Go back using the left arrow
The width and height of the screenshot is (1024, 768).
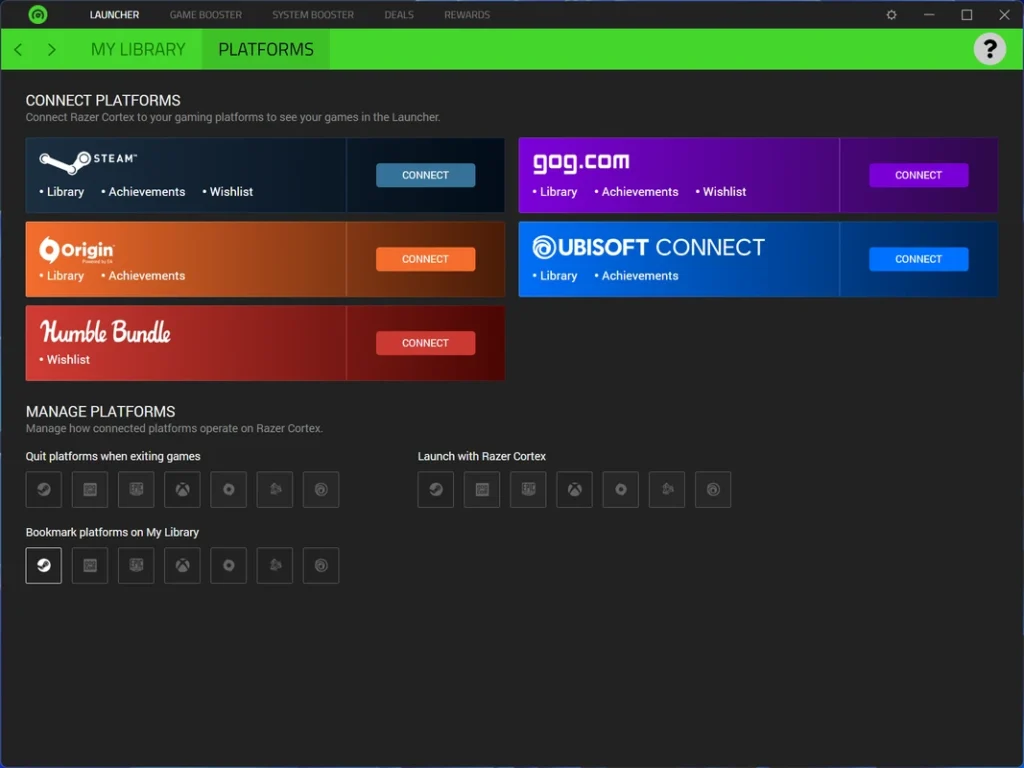pyautogui.click(x=18, y=49)
